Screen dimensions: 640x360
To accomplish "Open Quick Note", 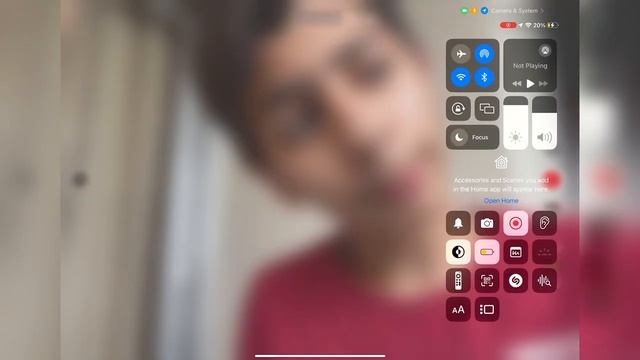I will (x=516, y=252).
